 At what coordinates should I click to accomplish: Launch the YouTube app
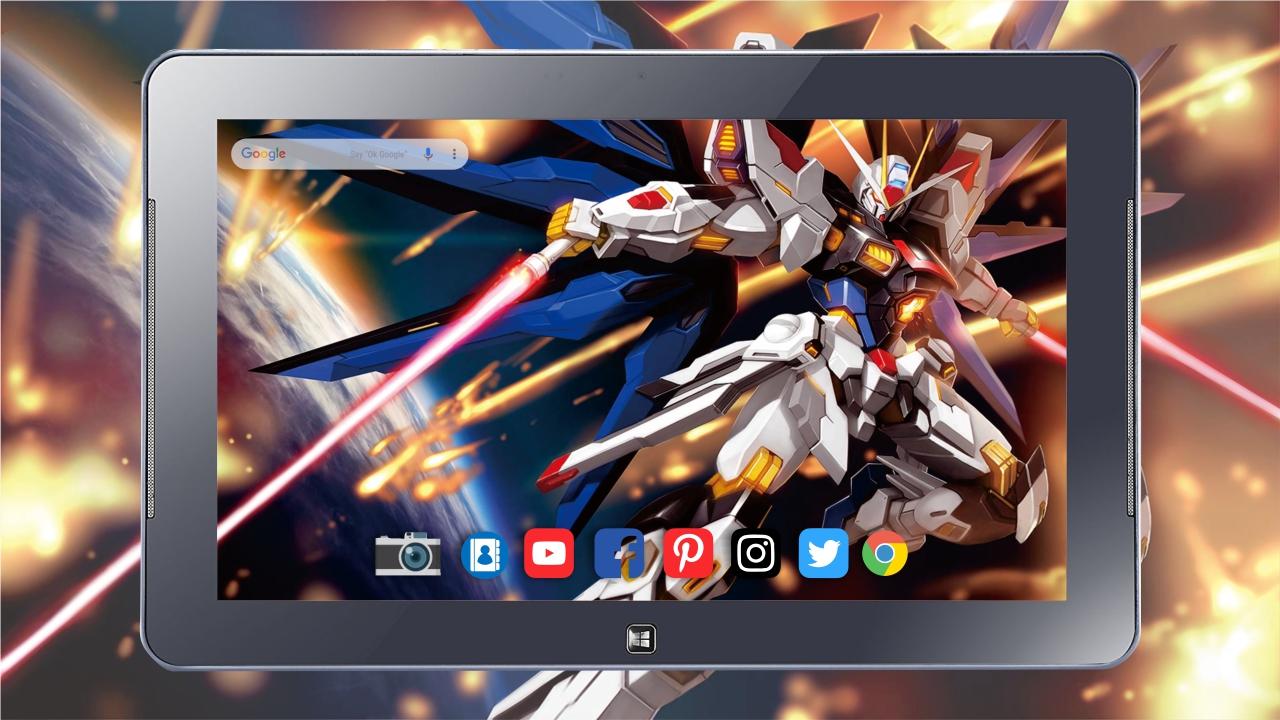[549, 554]
